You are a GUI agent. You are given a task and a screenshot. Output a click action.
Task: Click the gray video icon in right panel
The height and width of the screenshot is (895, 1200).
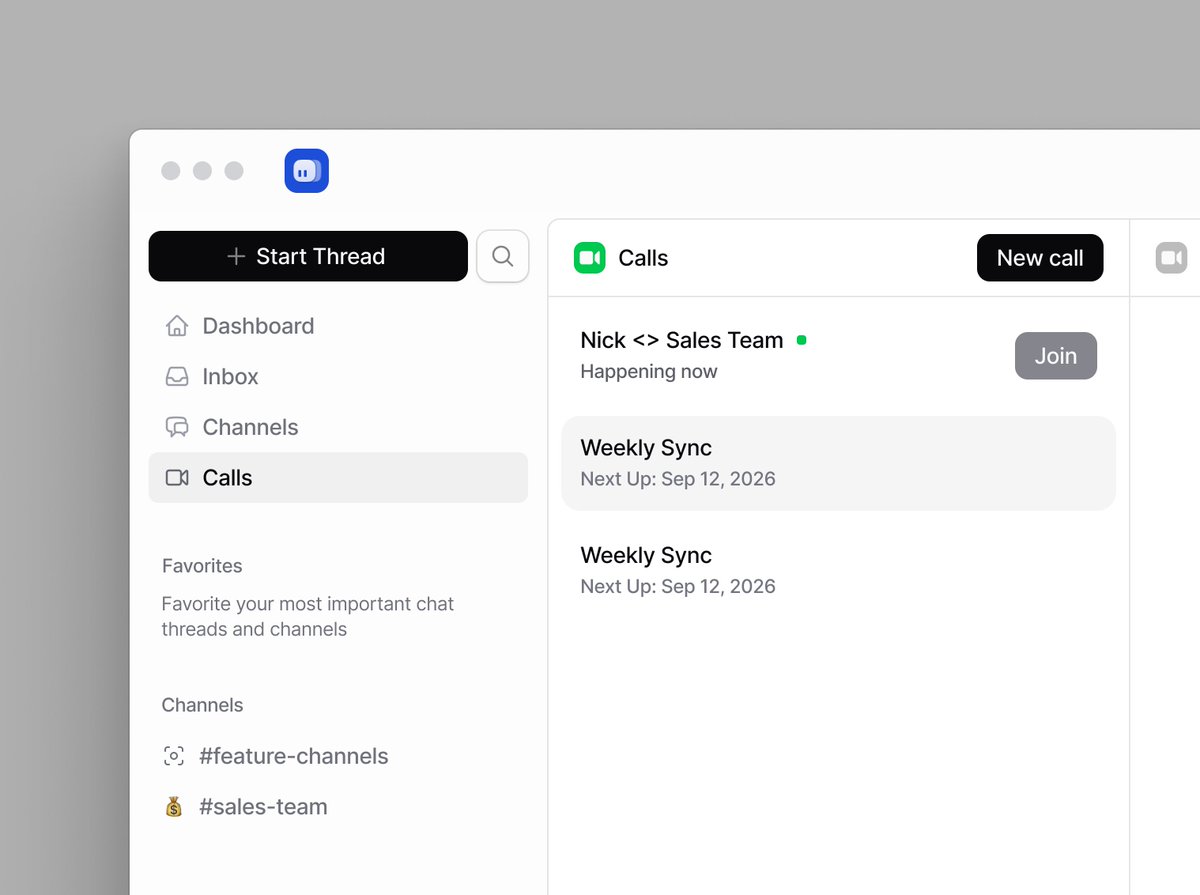pos(1171,258)
